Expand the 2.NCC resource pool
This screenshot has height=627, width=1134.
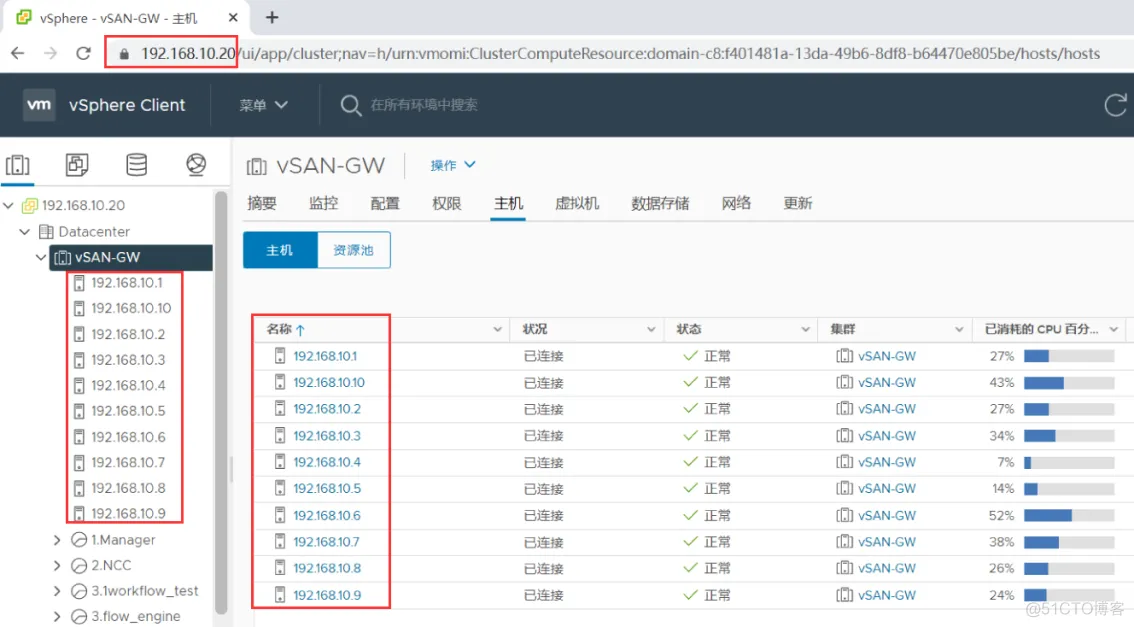(x=57, y=566)
